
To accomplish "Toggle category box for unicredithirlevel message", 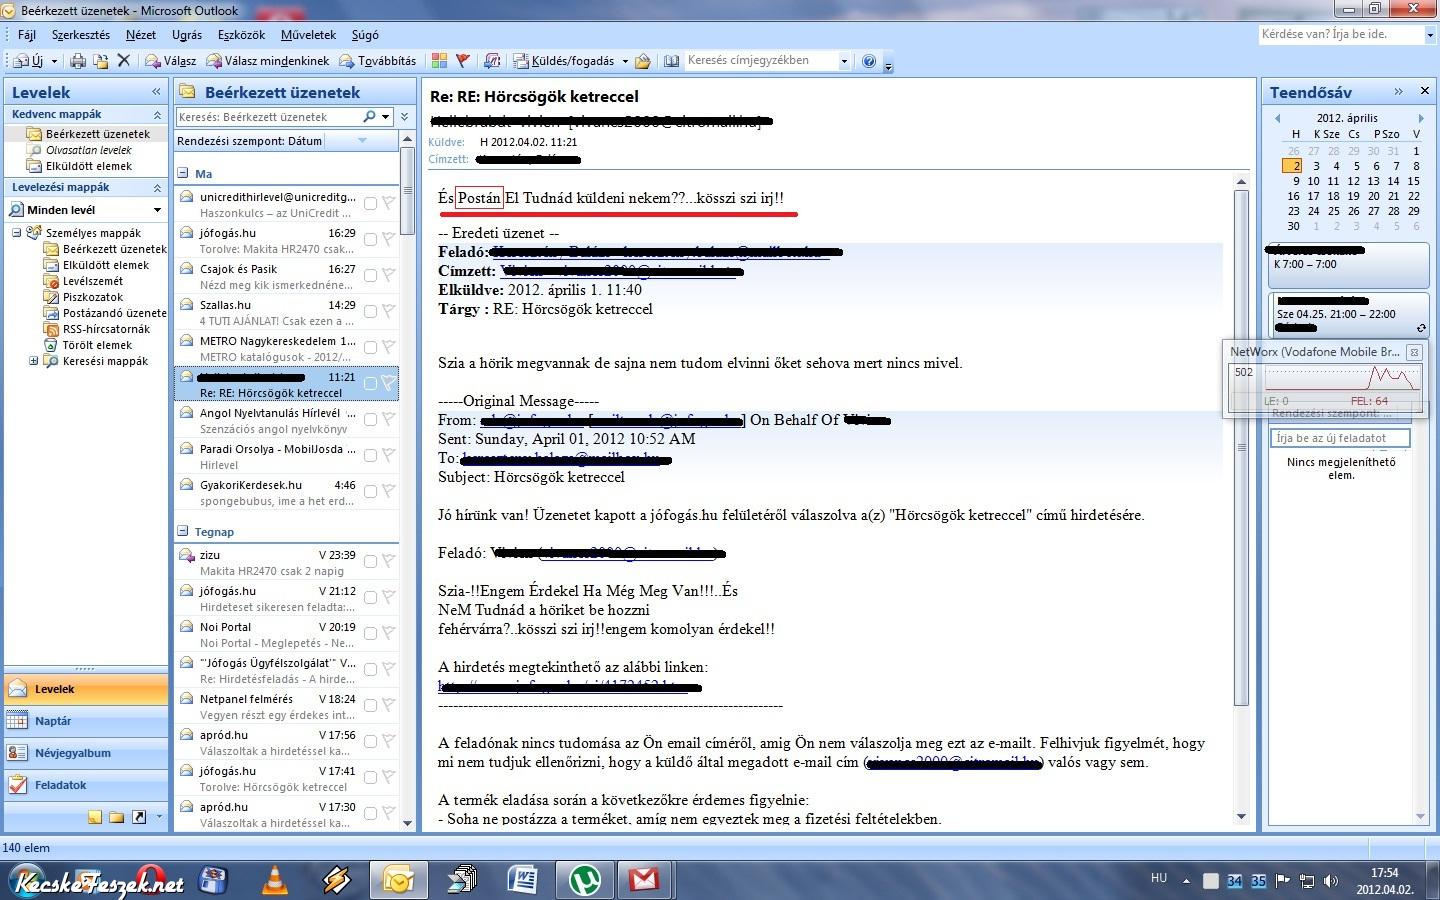I will [370, 203].
